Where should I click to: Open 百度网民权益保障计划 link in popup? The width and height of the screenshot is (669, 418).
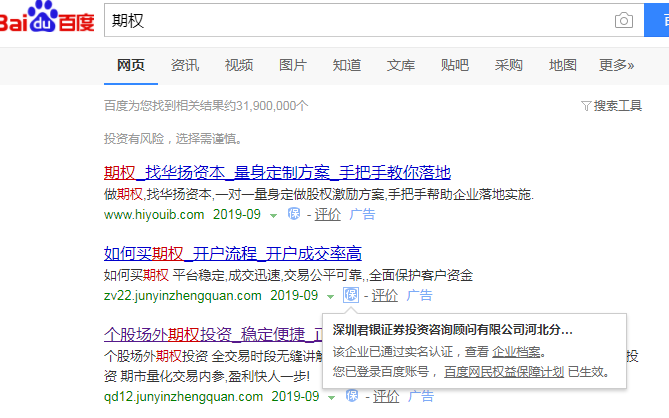(x=504, y=372)
